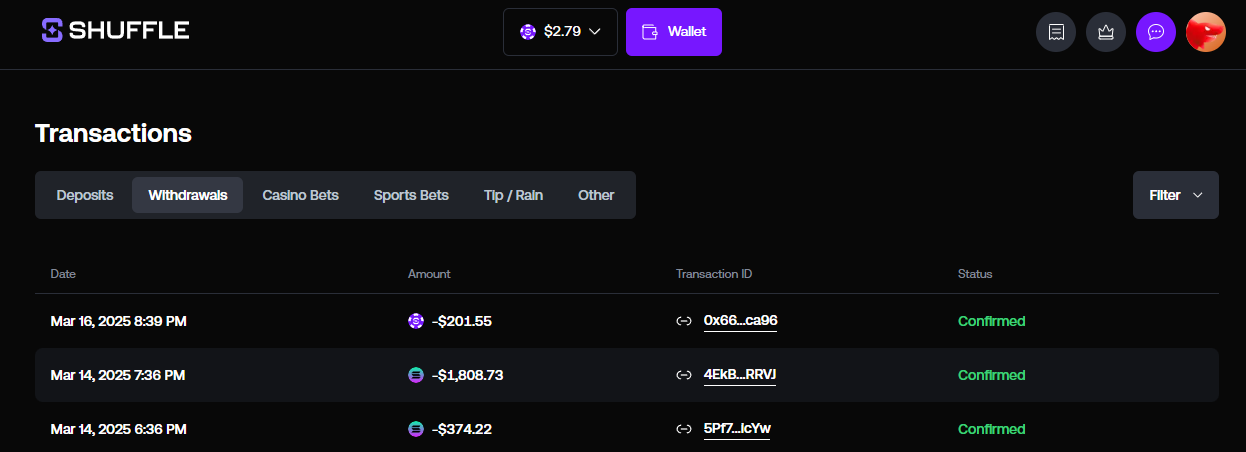Click the coin icon next to -$1,808.73

pyautogui.click(x=416, y=375)
